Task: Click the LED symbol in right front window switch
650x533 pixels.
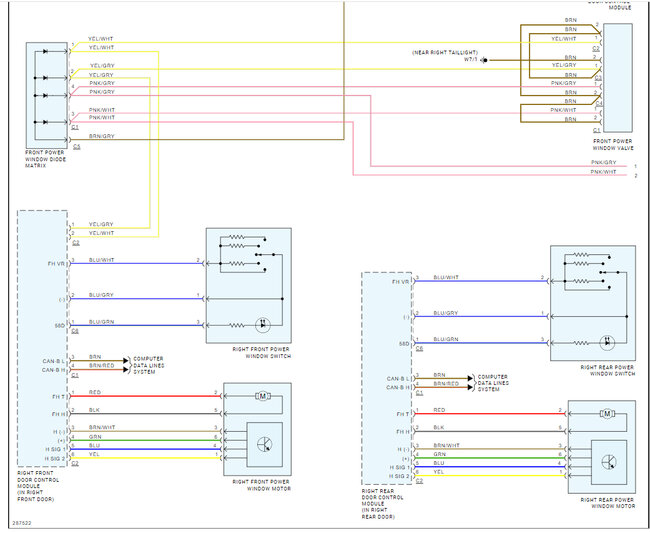Action: click(x=262, y=325)
